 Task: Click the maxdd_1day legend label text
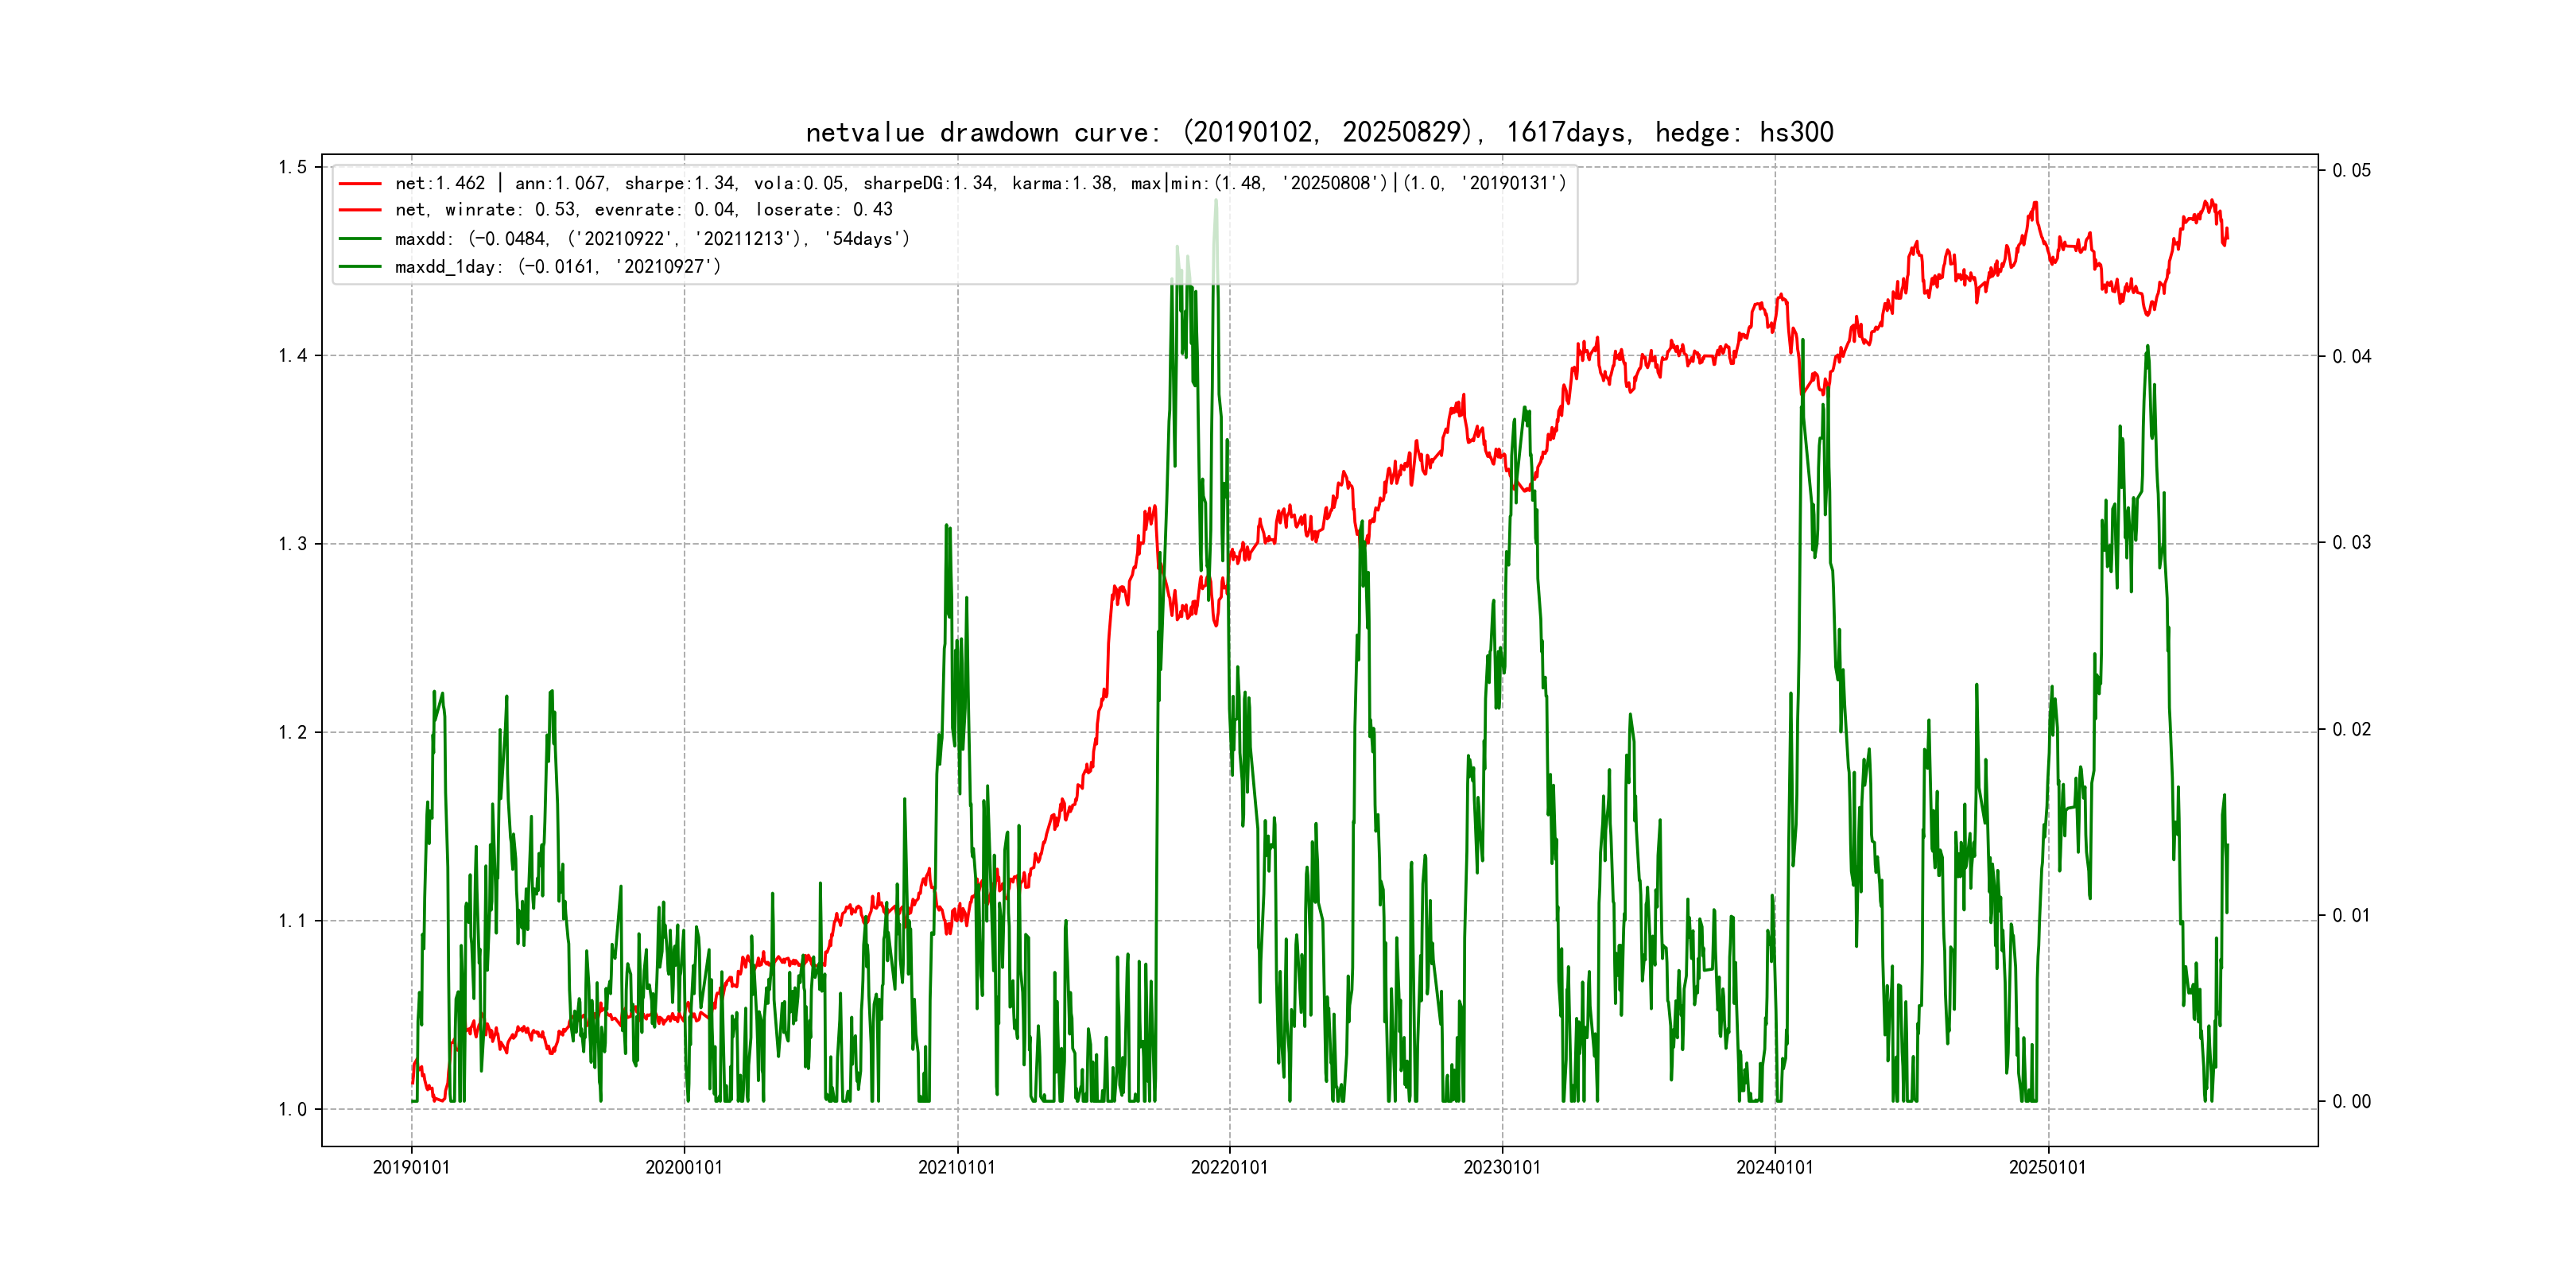tap(557, 266)
